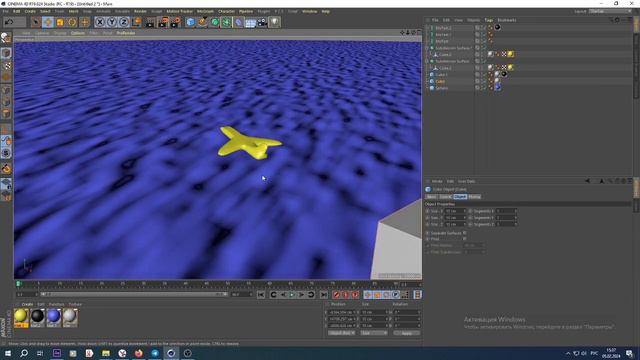Open Windows Start menu

(x=8, y=353)
